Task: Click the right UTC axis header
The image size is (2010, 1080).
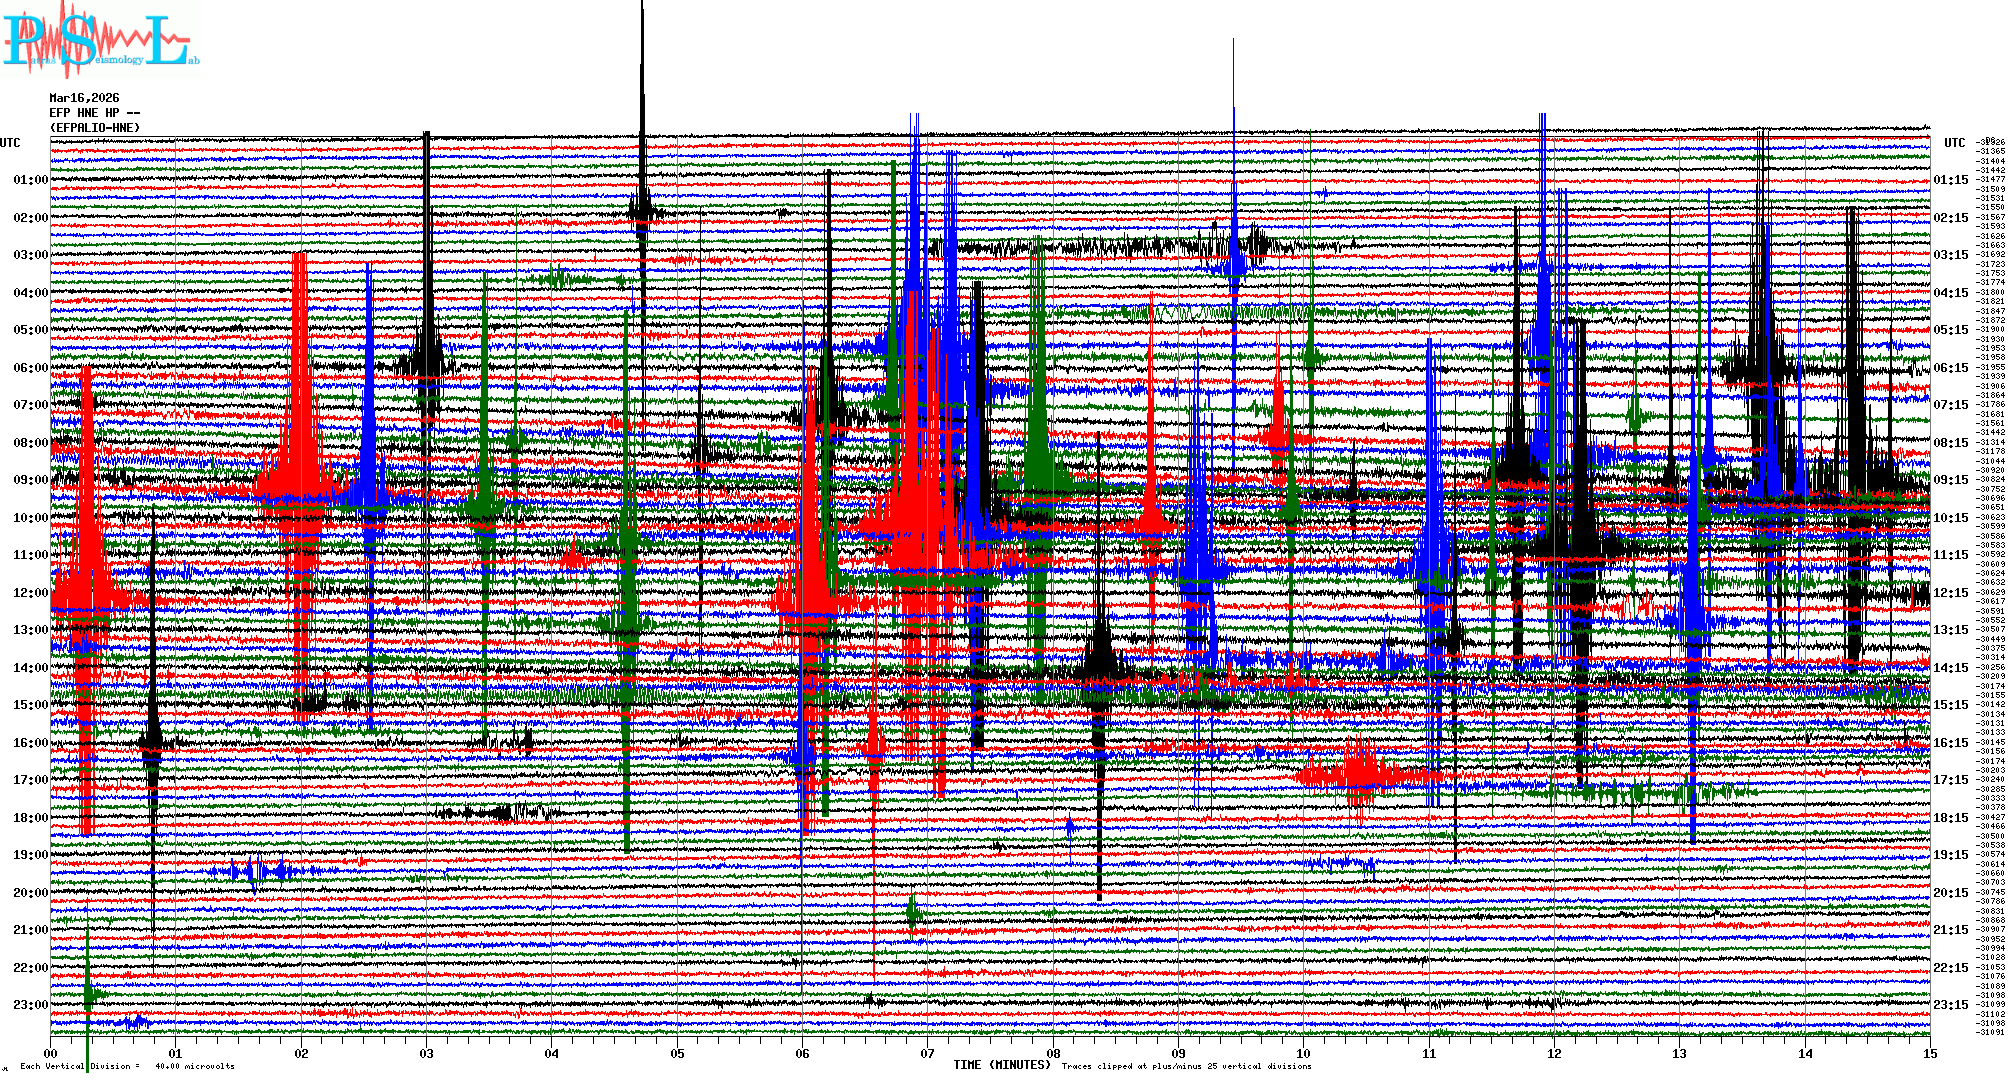Action: pyautogui.click(x=1954, y=143)
